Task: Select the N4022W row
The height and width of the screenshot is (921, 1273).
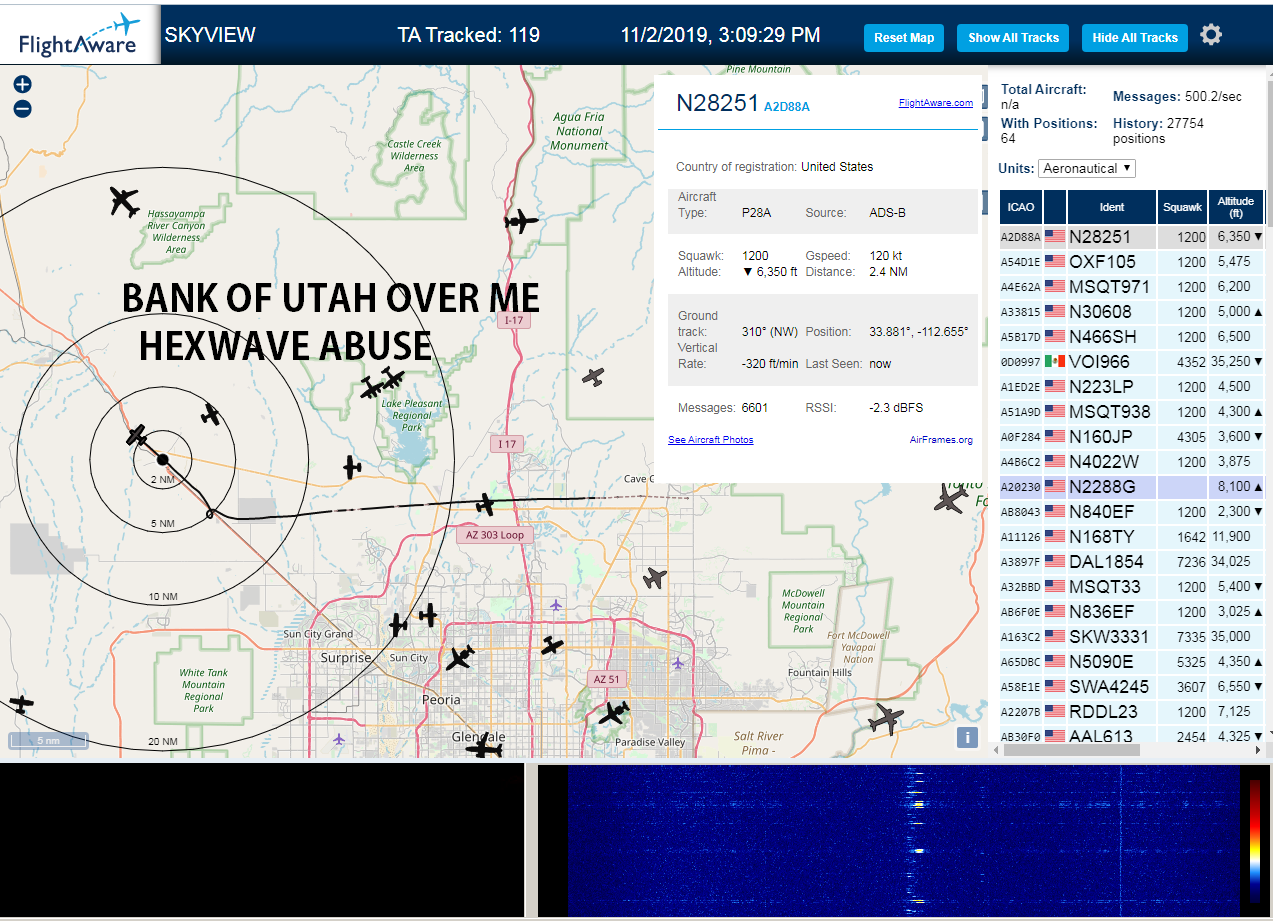Action: 1132,462
